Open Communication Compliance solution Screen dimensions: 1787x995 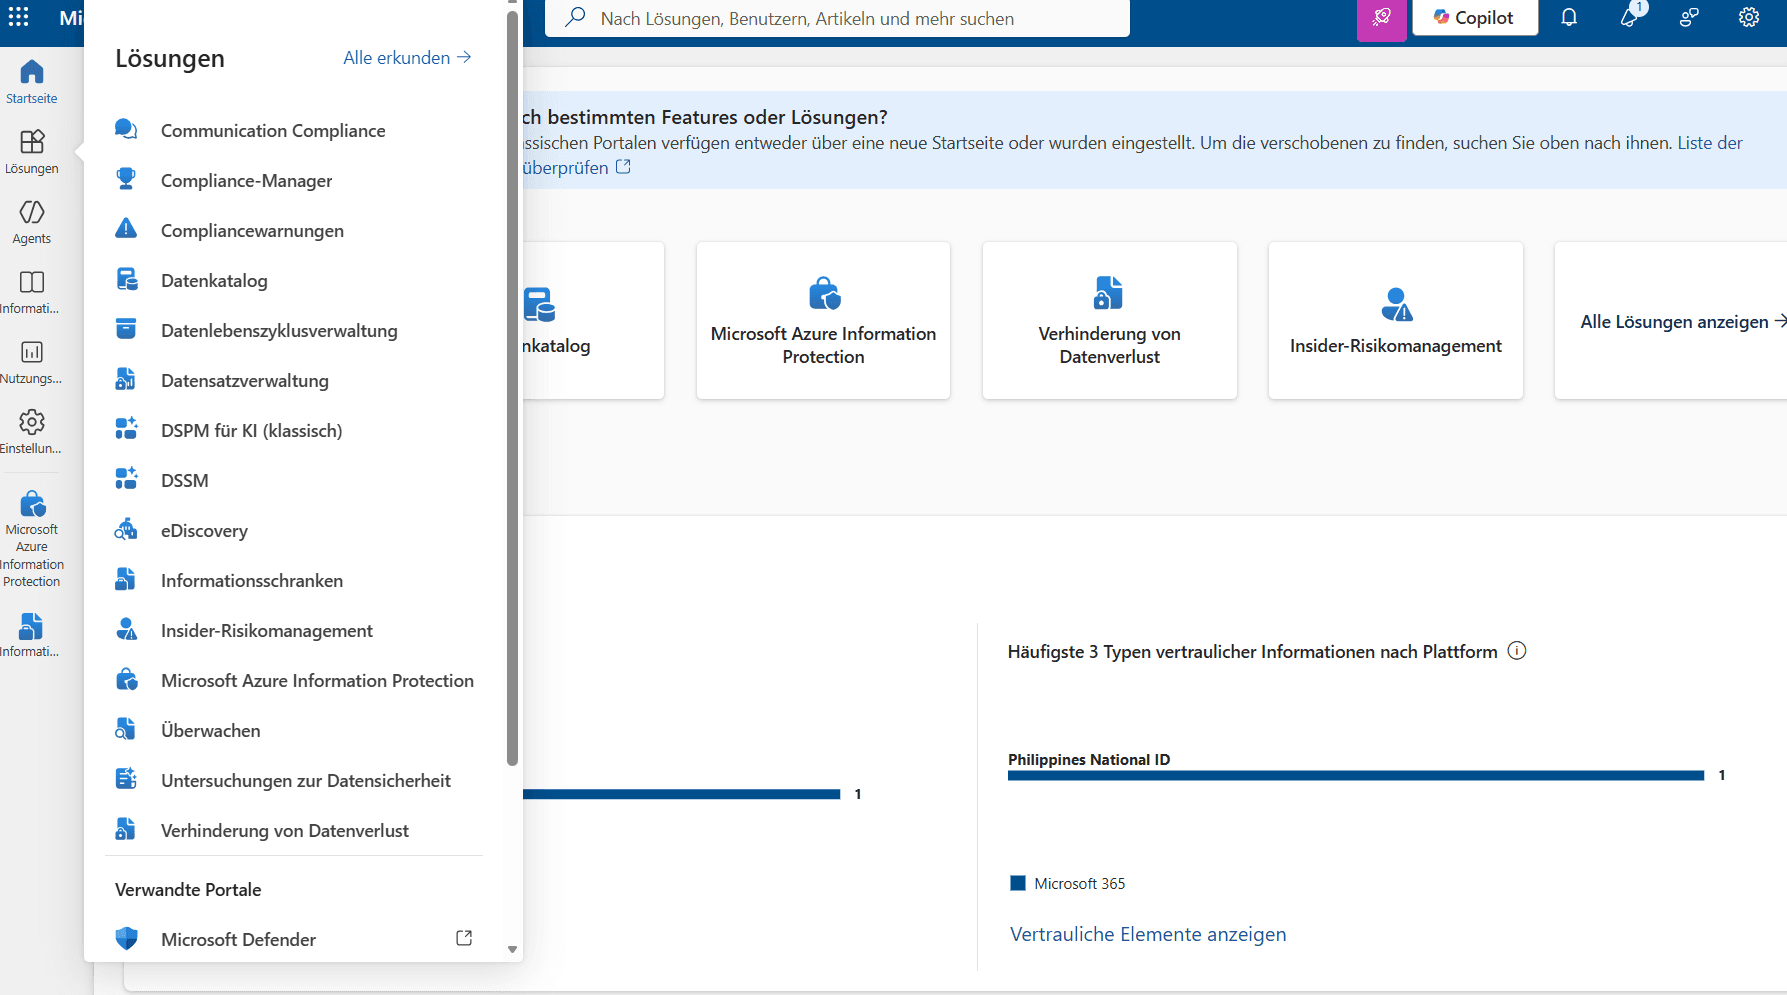[x=273, y=130]
